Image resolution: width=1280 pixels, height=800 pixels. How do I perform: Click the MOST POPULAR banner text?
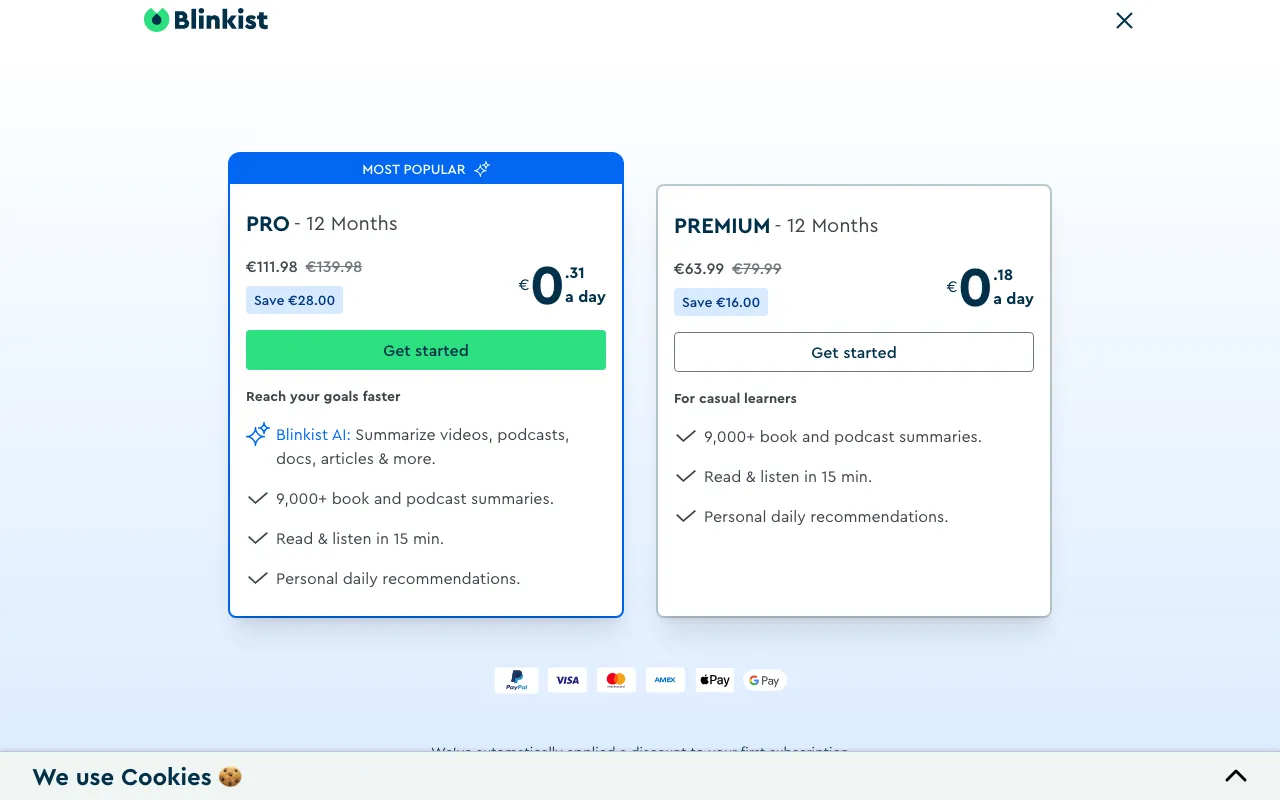pyautogui.click(x=414, y=169)
